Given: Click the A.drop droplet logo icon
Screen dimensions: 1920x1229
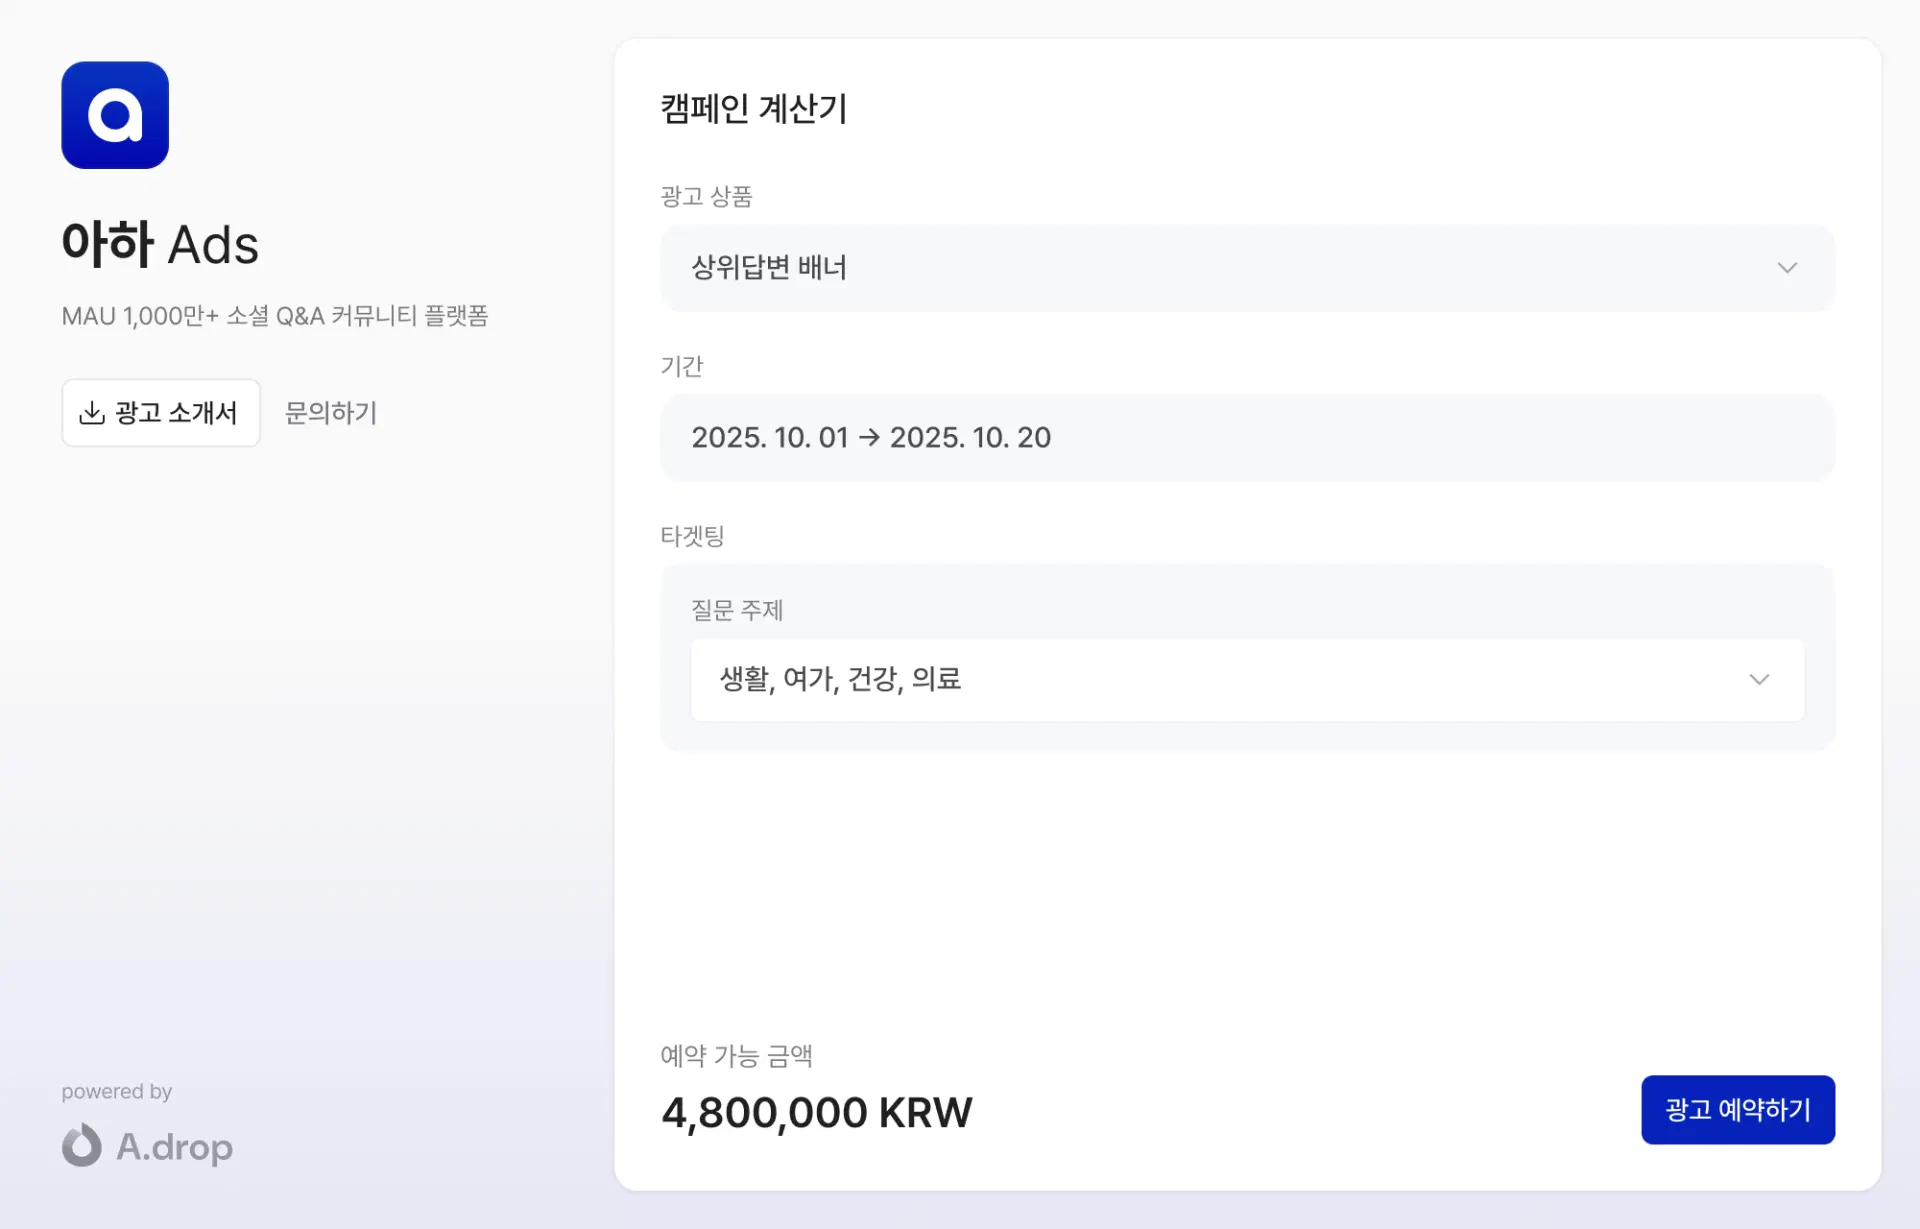Looking at the screenshot, I should [82, 1146].
